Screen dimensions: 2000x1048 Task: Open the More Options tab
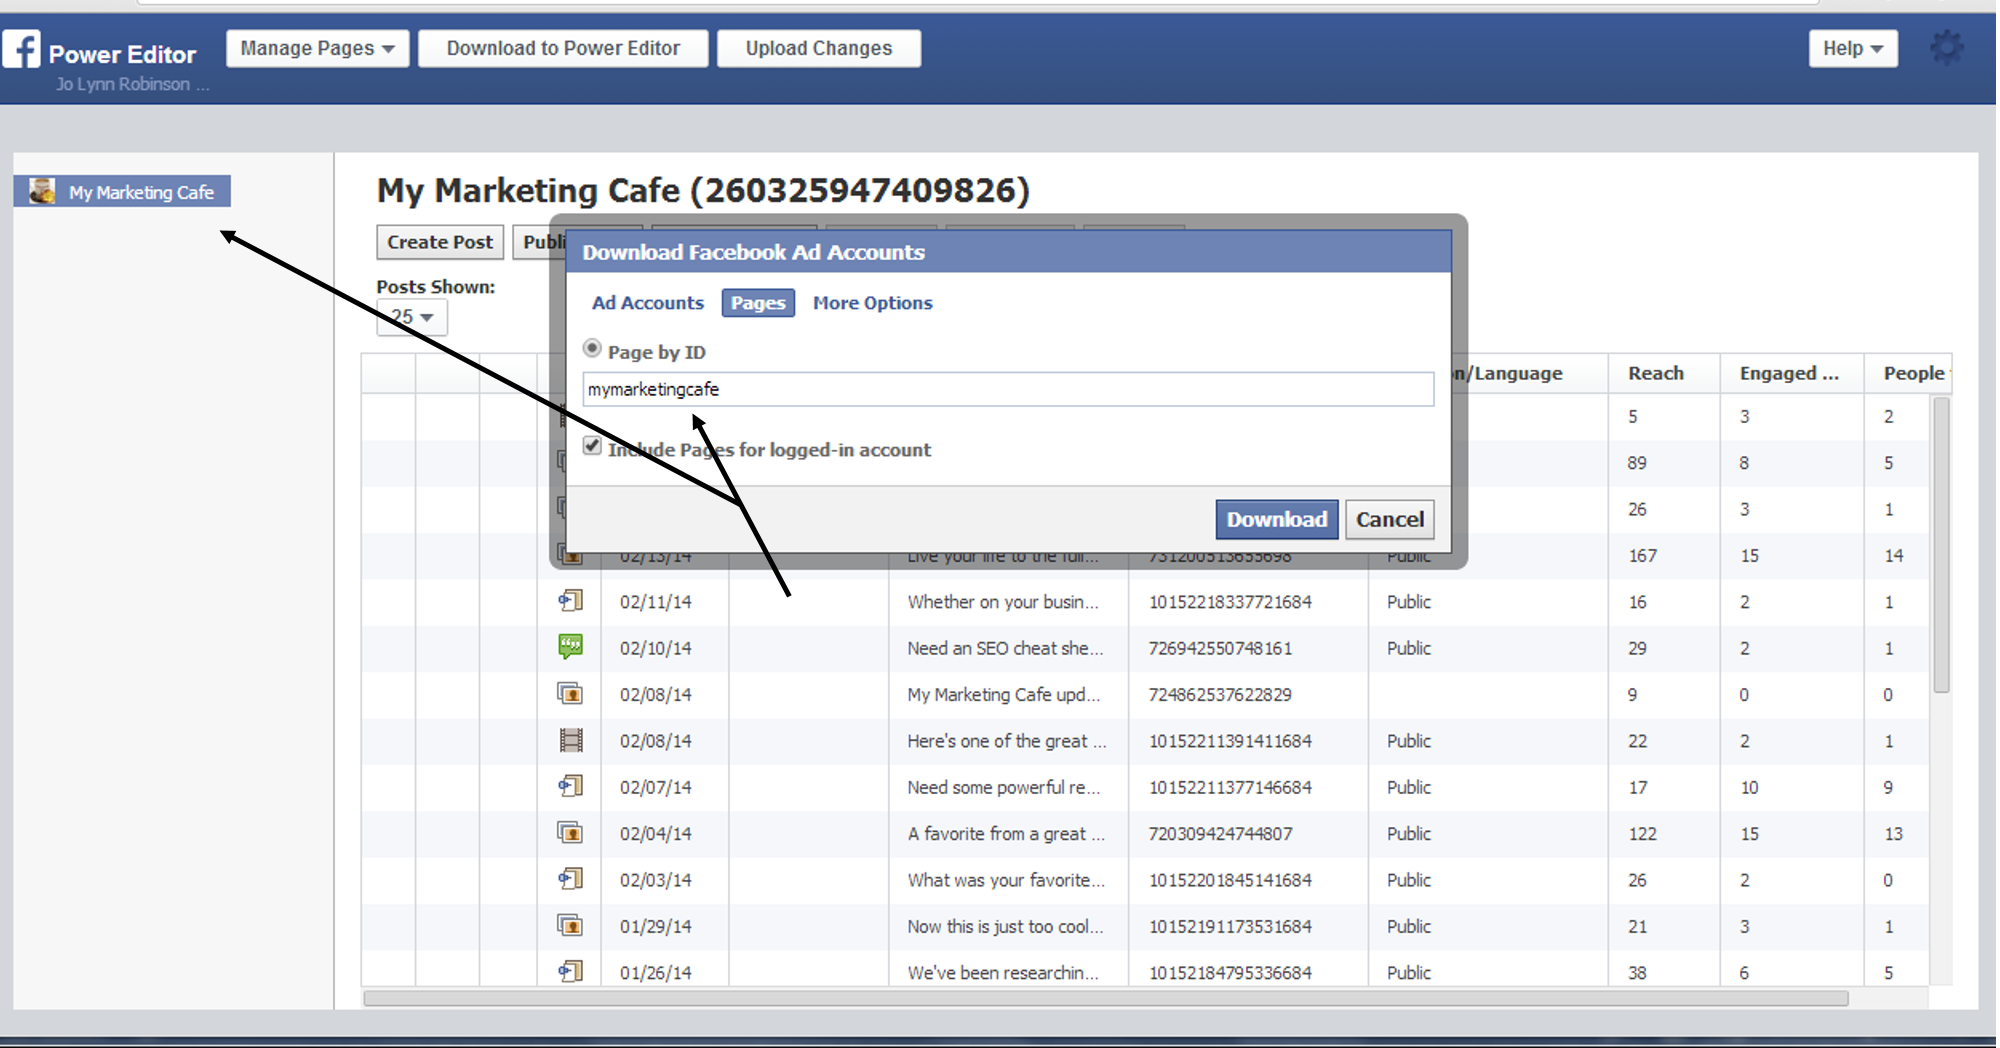[x=872, y=303]
